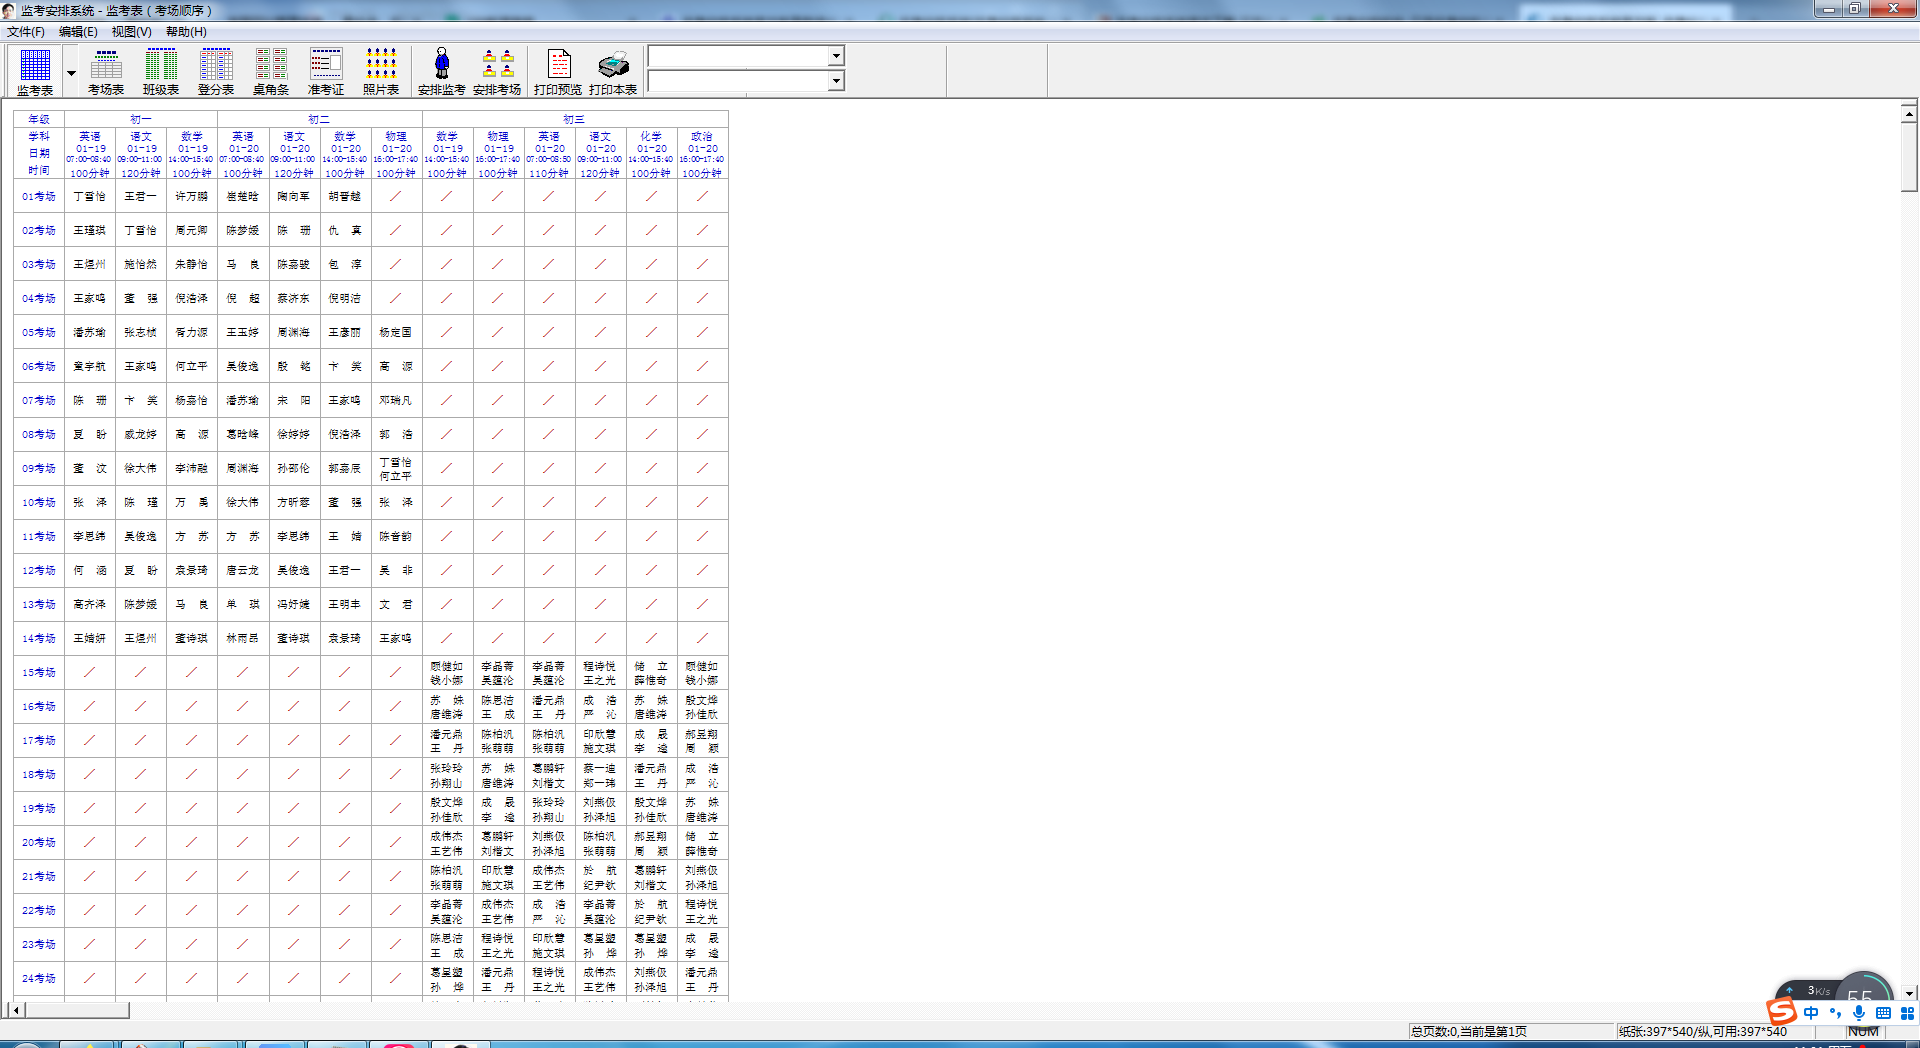Click the vertical scrollbar down arrow
Screen dimensions: 1920x1048
pyautogui.click(x=1909, y=993)
